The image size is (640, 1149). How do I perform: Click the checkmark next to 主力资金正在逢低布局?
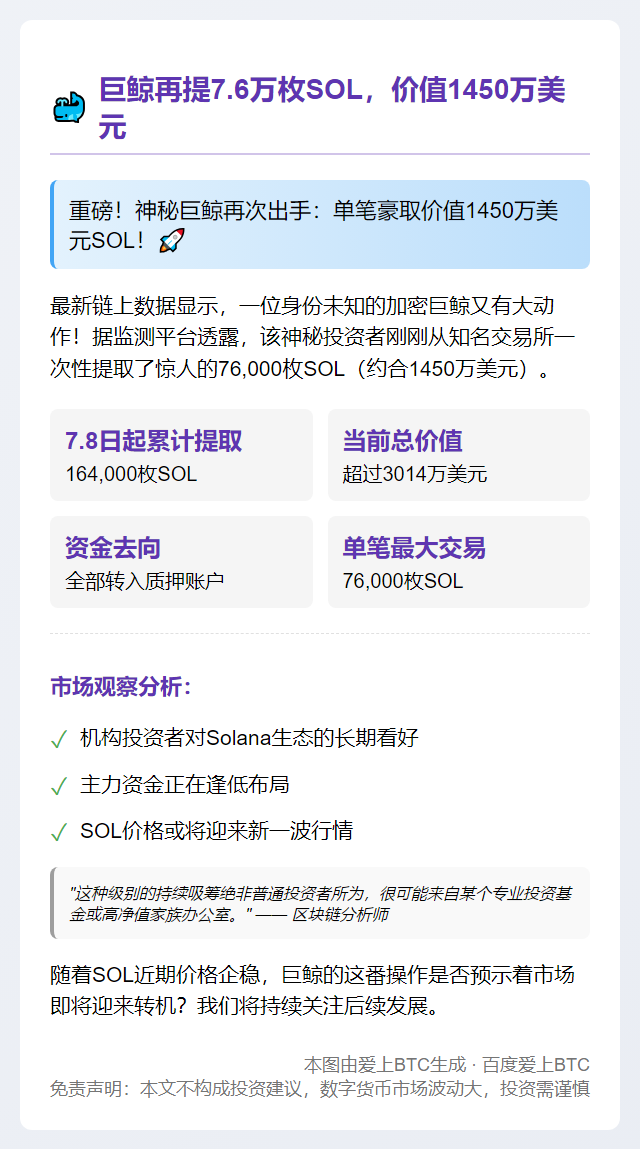point(59,786)
